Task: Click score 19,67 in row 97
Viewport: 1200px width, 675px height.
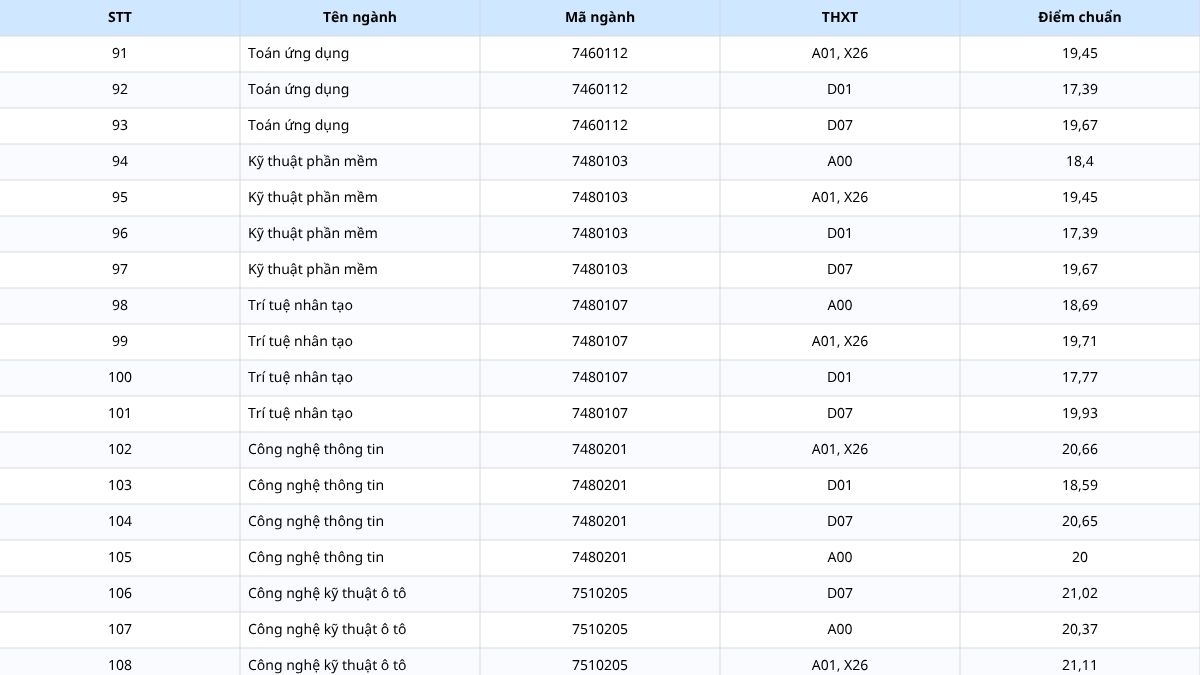Action: (1080, 269)
